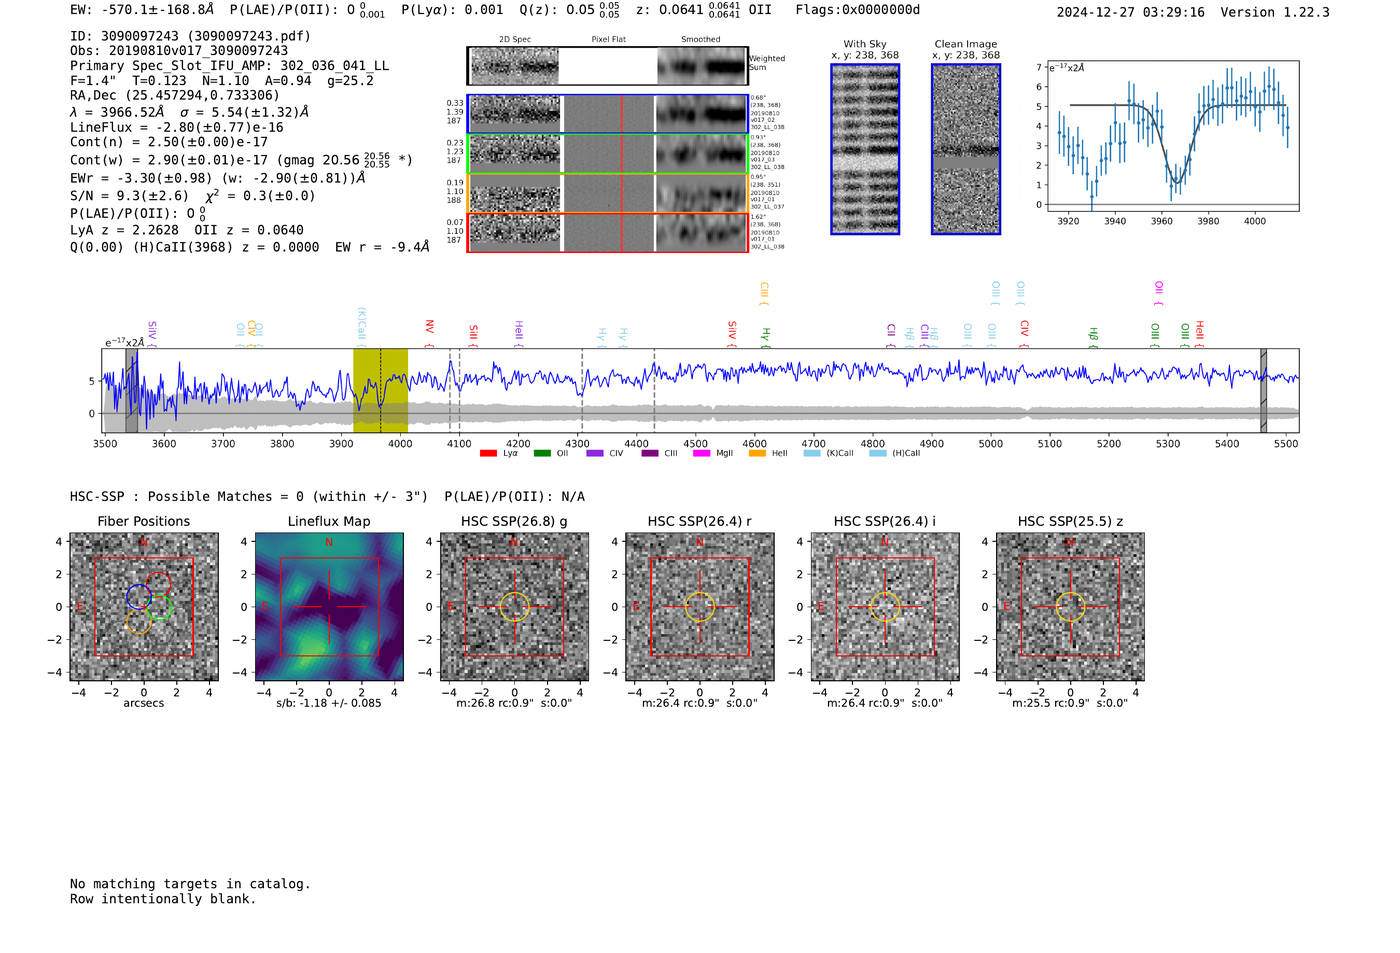Click the magenta OII line marker
1400x953 pixels.
tap(1158, 293)
